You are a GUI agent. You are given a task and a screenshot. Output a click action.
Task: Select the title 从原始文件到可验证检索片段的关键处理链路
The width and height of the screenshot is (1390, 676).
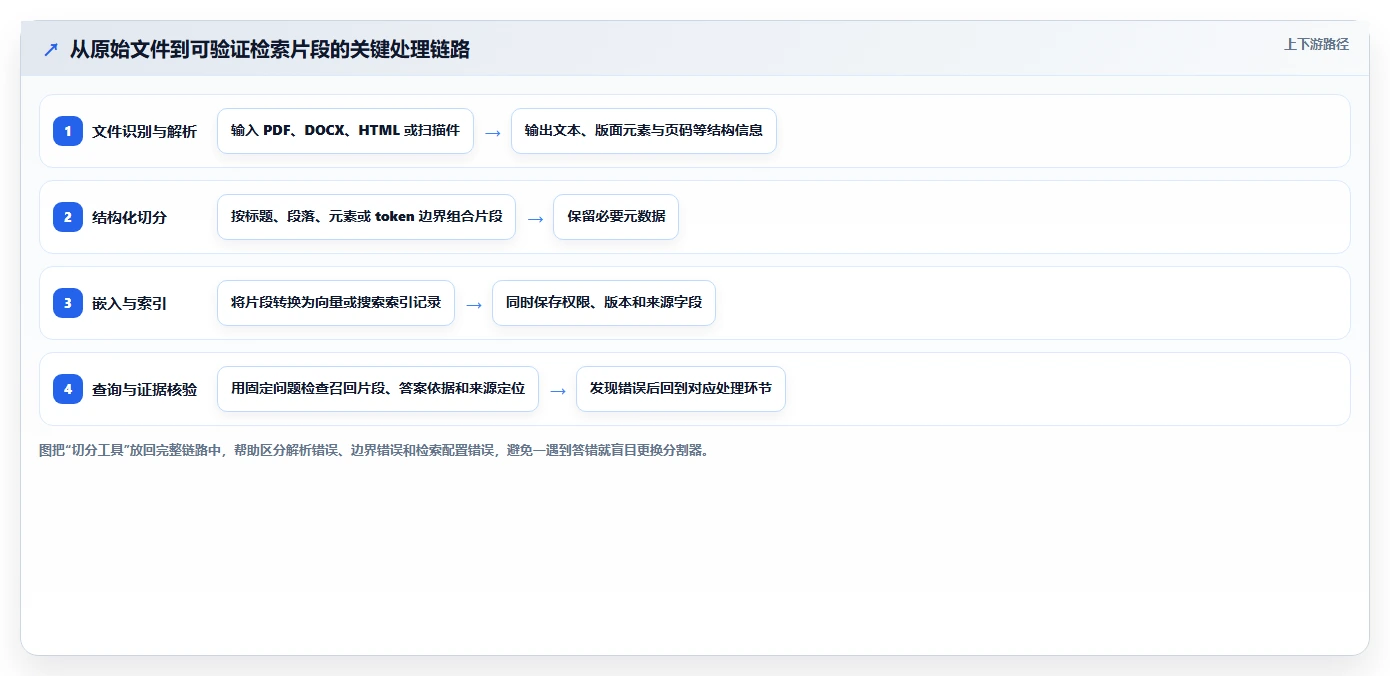[269, 49]
